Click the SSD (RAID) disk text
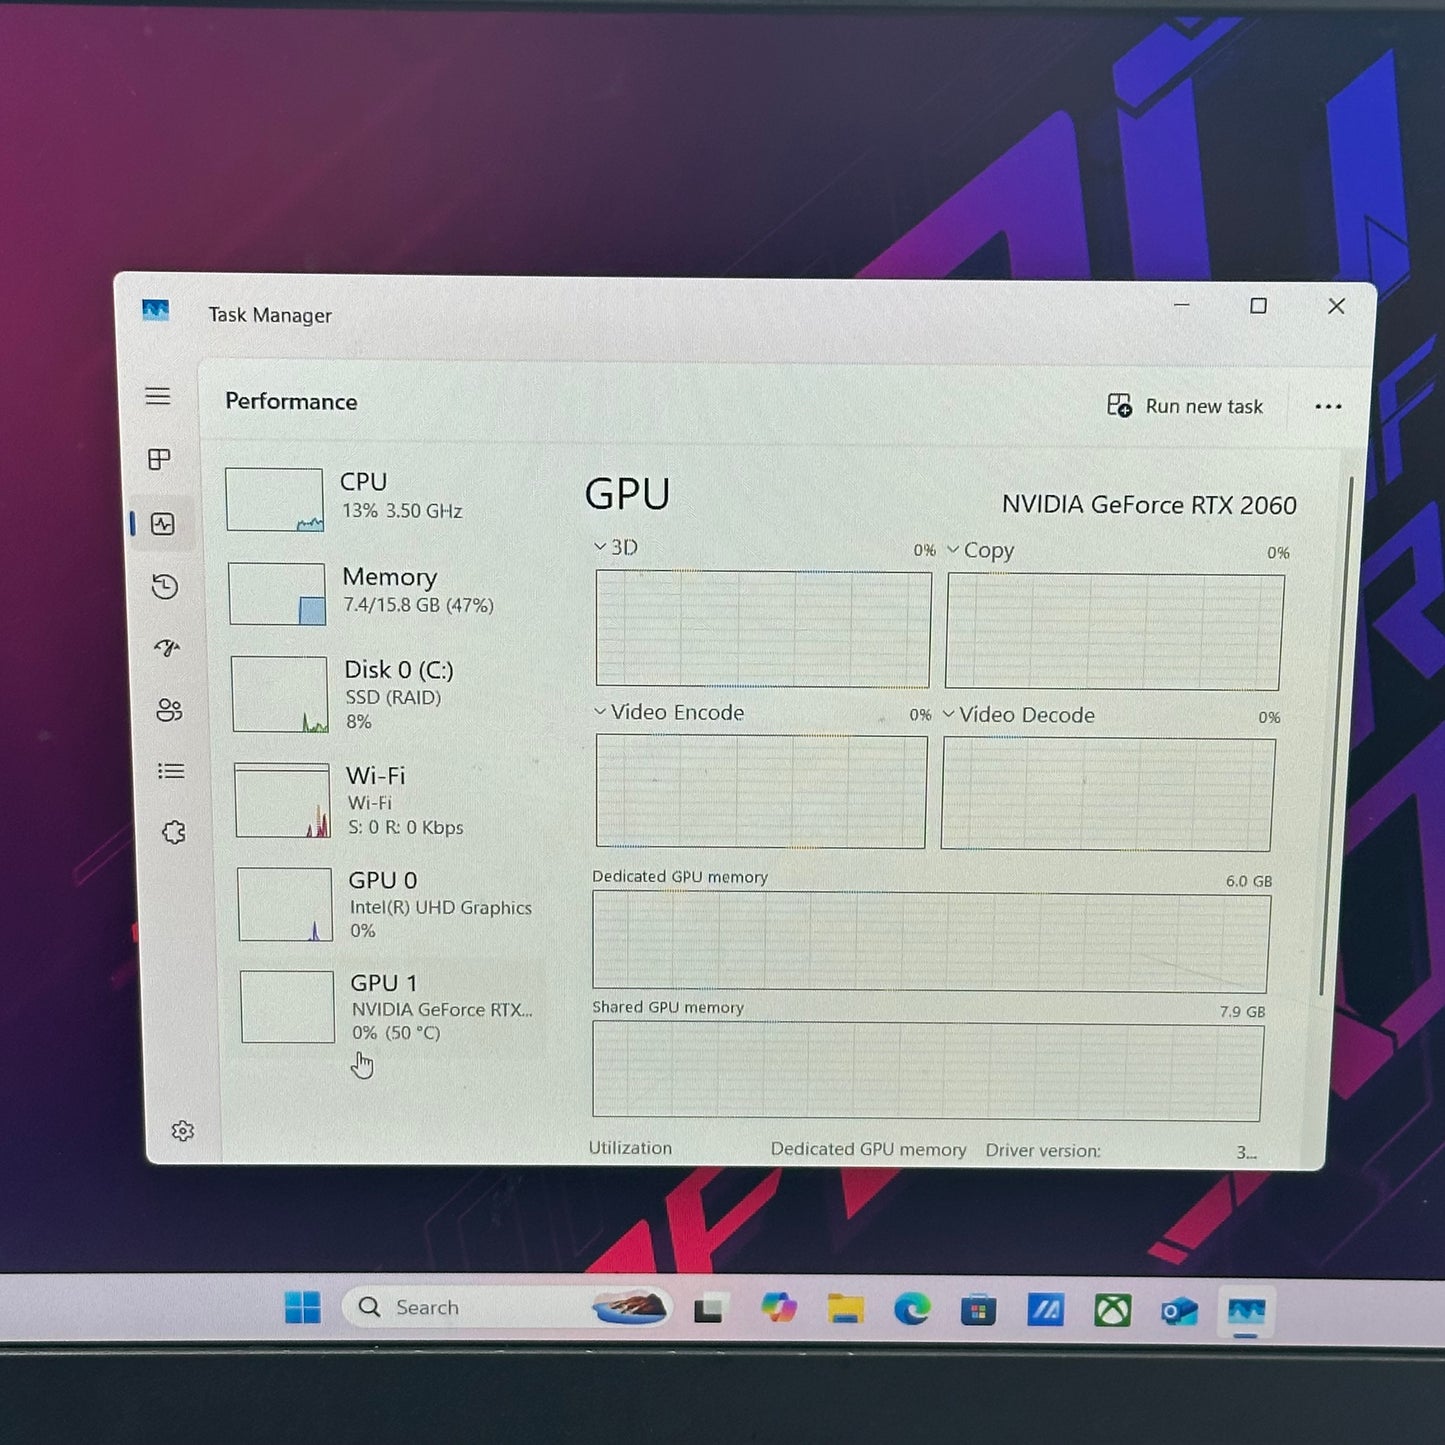The height and width of the screenshot is (1445, 1445). pyautogui.click(x=393, y=697)
